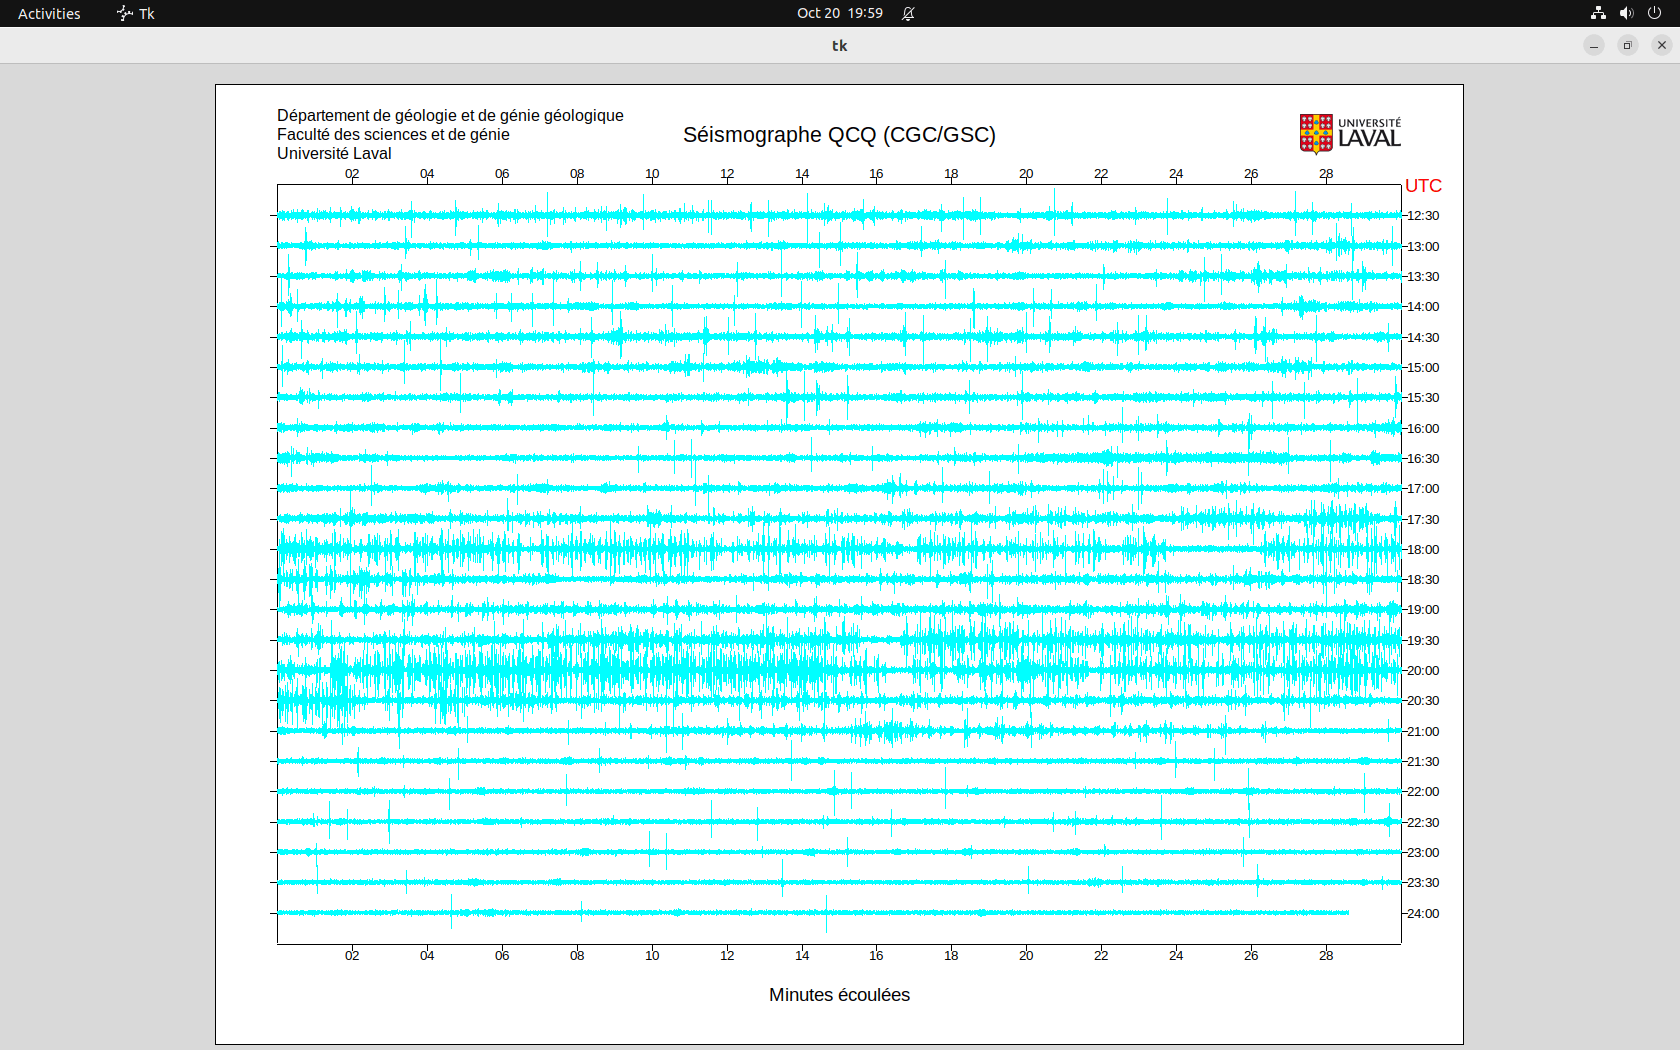Viewport: 1680px width, 1050px height.
Task: Open the Activities overview
Action: click(x=49, y=13)
